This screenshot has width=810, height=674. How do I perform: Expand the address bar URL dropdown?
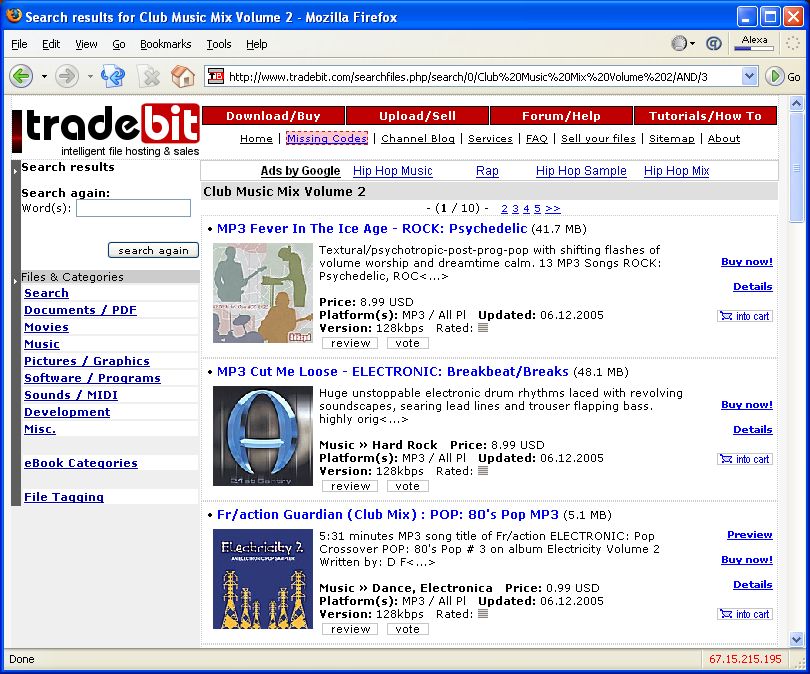pyautogui.click(x=749, y=76)
